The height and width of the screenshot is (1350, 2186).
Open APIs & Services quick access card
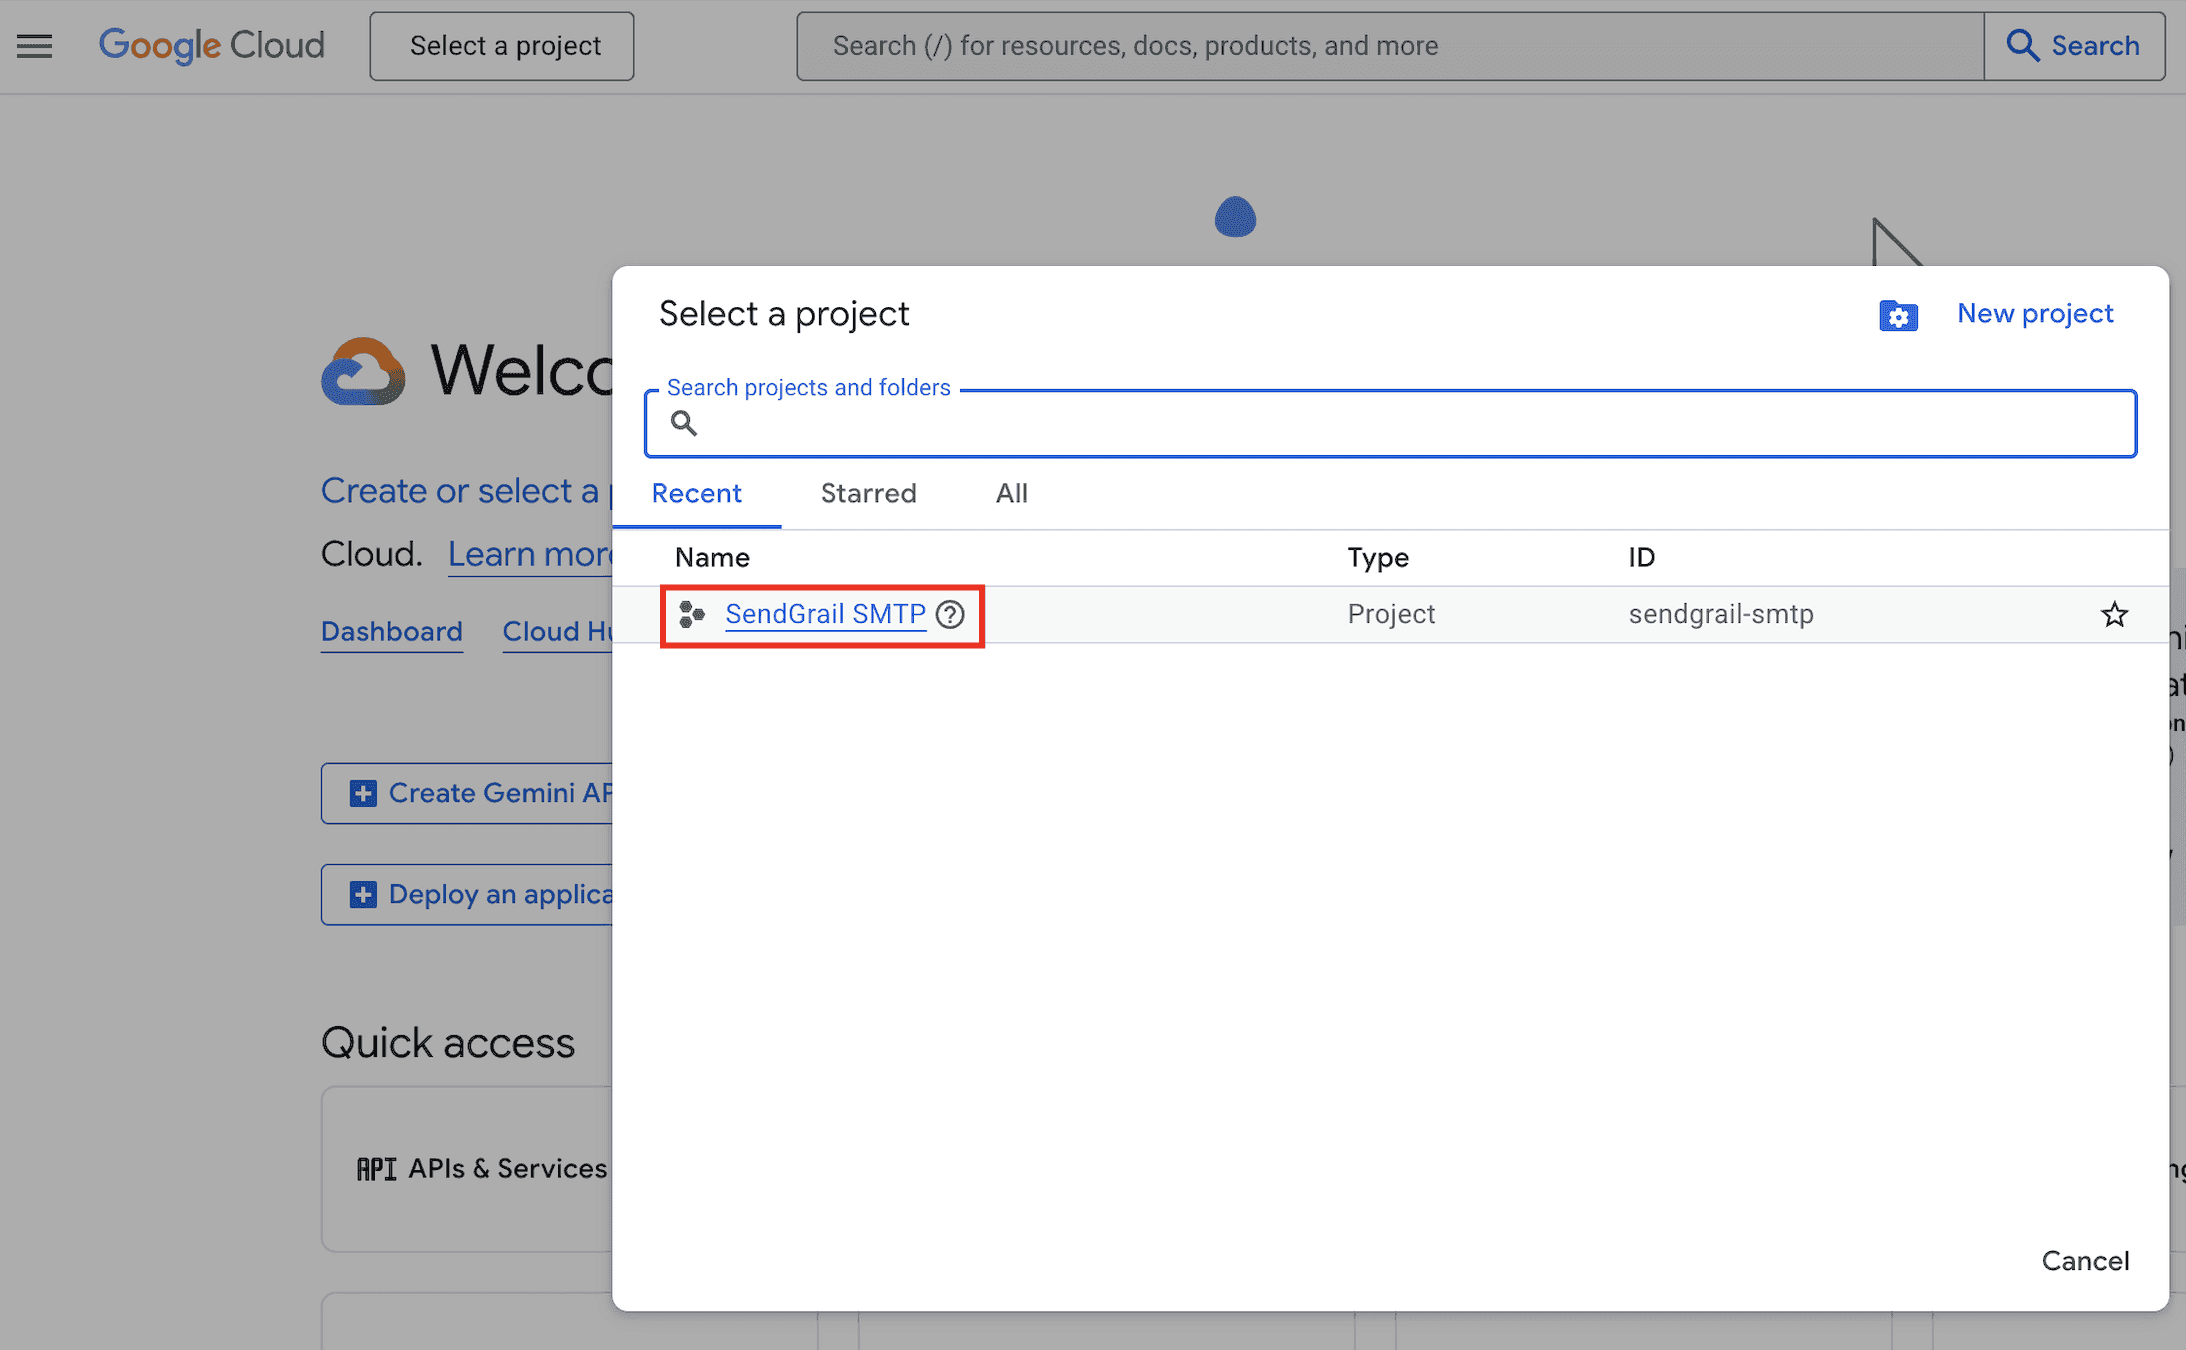point(467,1169)
